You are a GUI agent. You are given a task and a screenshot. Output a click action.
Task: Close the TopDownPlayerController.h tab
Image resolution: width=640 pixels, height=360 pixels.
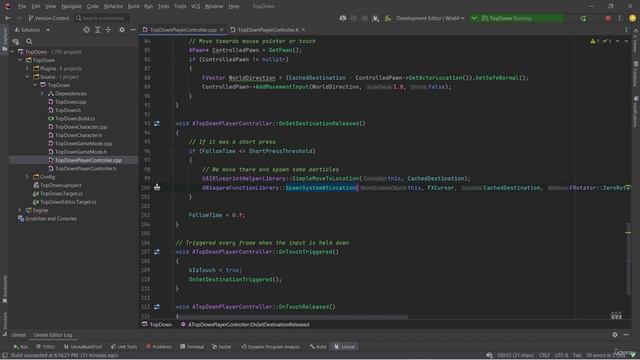tap(303, 30)
